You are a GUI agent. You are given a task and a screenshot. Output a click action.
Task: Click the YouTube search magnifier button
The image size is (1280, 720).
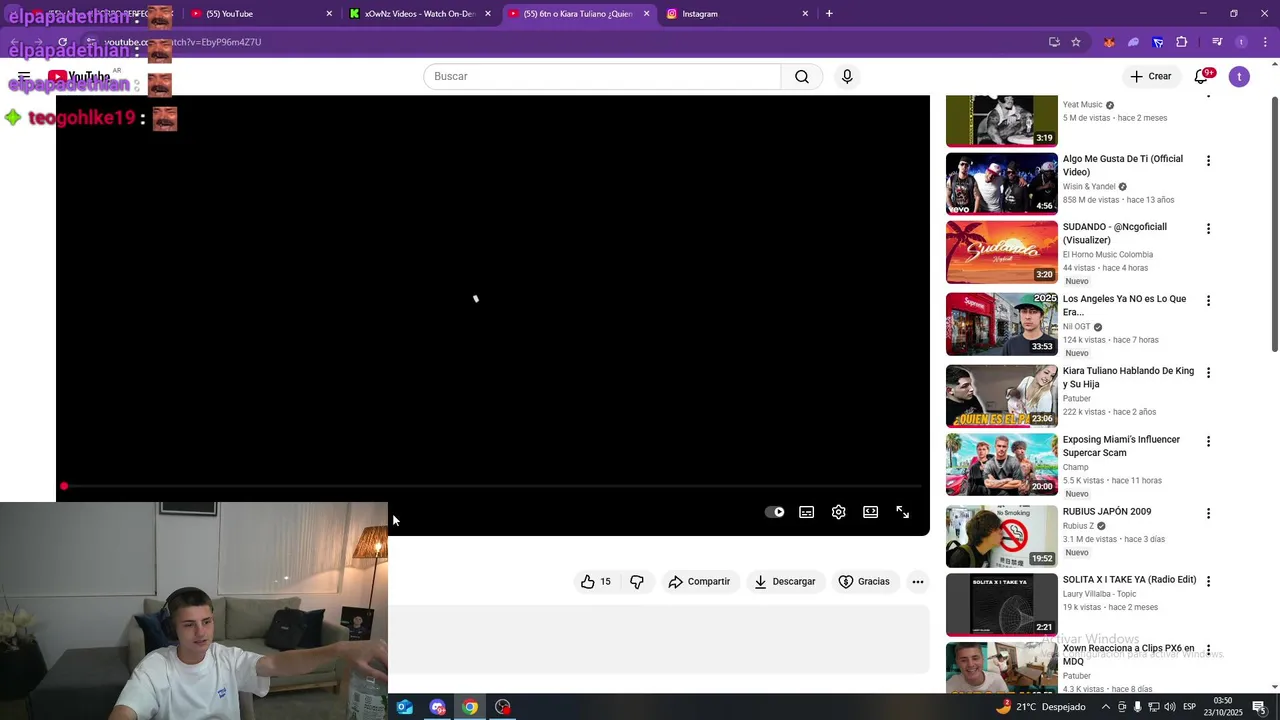(801, 77)
